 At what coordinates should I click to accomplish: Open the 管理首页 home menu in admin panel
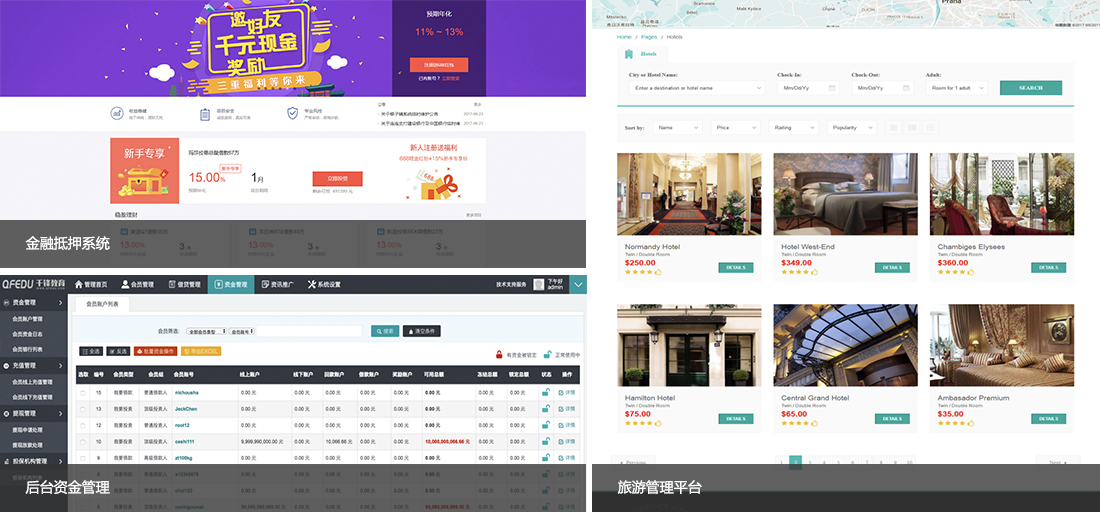click(91, 284)
